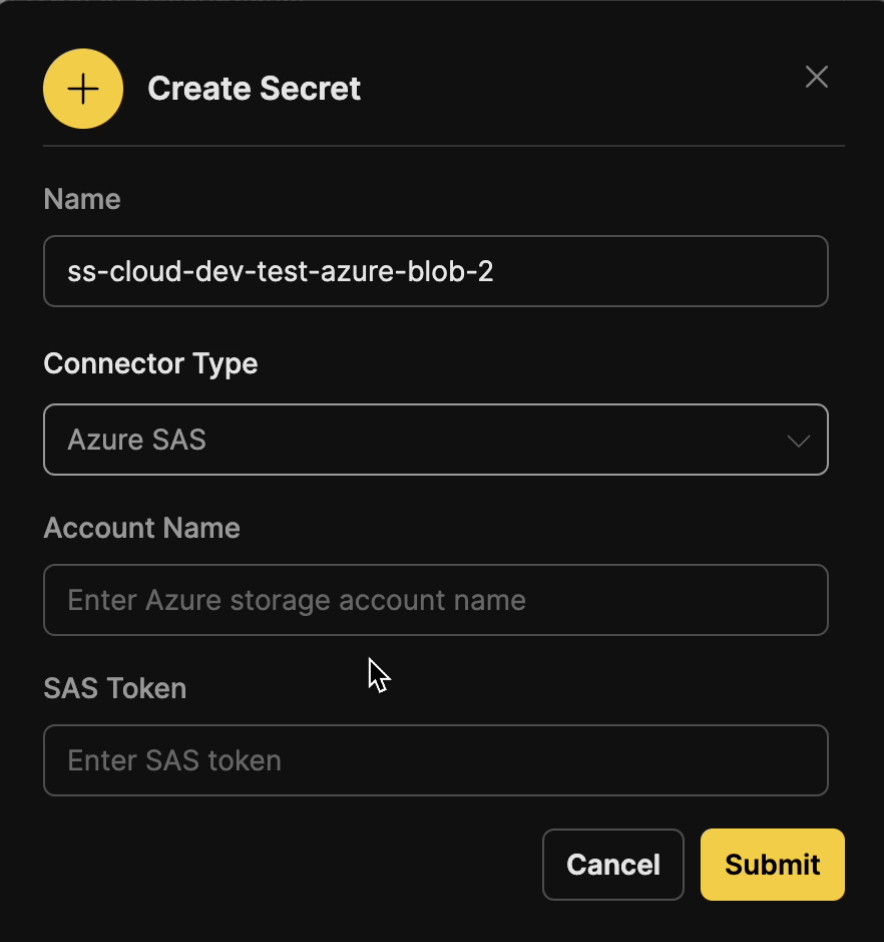The height and width of the screenshot is (942, 884).
Task: Click the divider line below the header
Action: tap(444, 146)
